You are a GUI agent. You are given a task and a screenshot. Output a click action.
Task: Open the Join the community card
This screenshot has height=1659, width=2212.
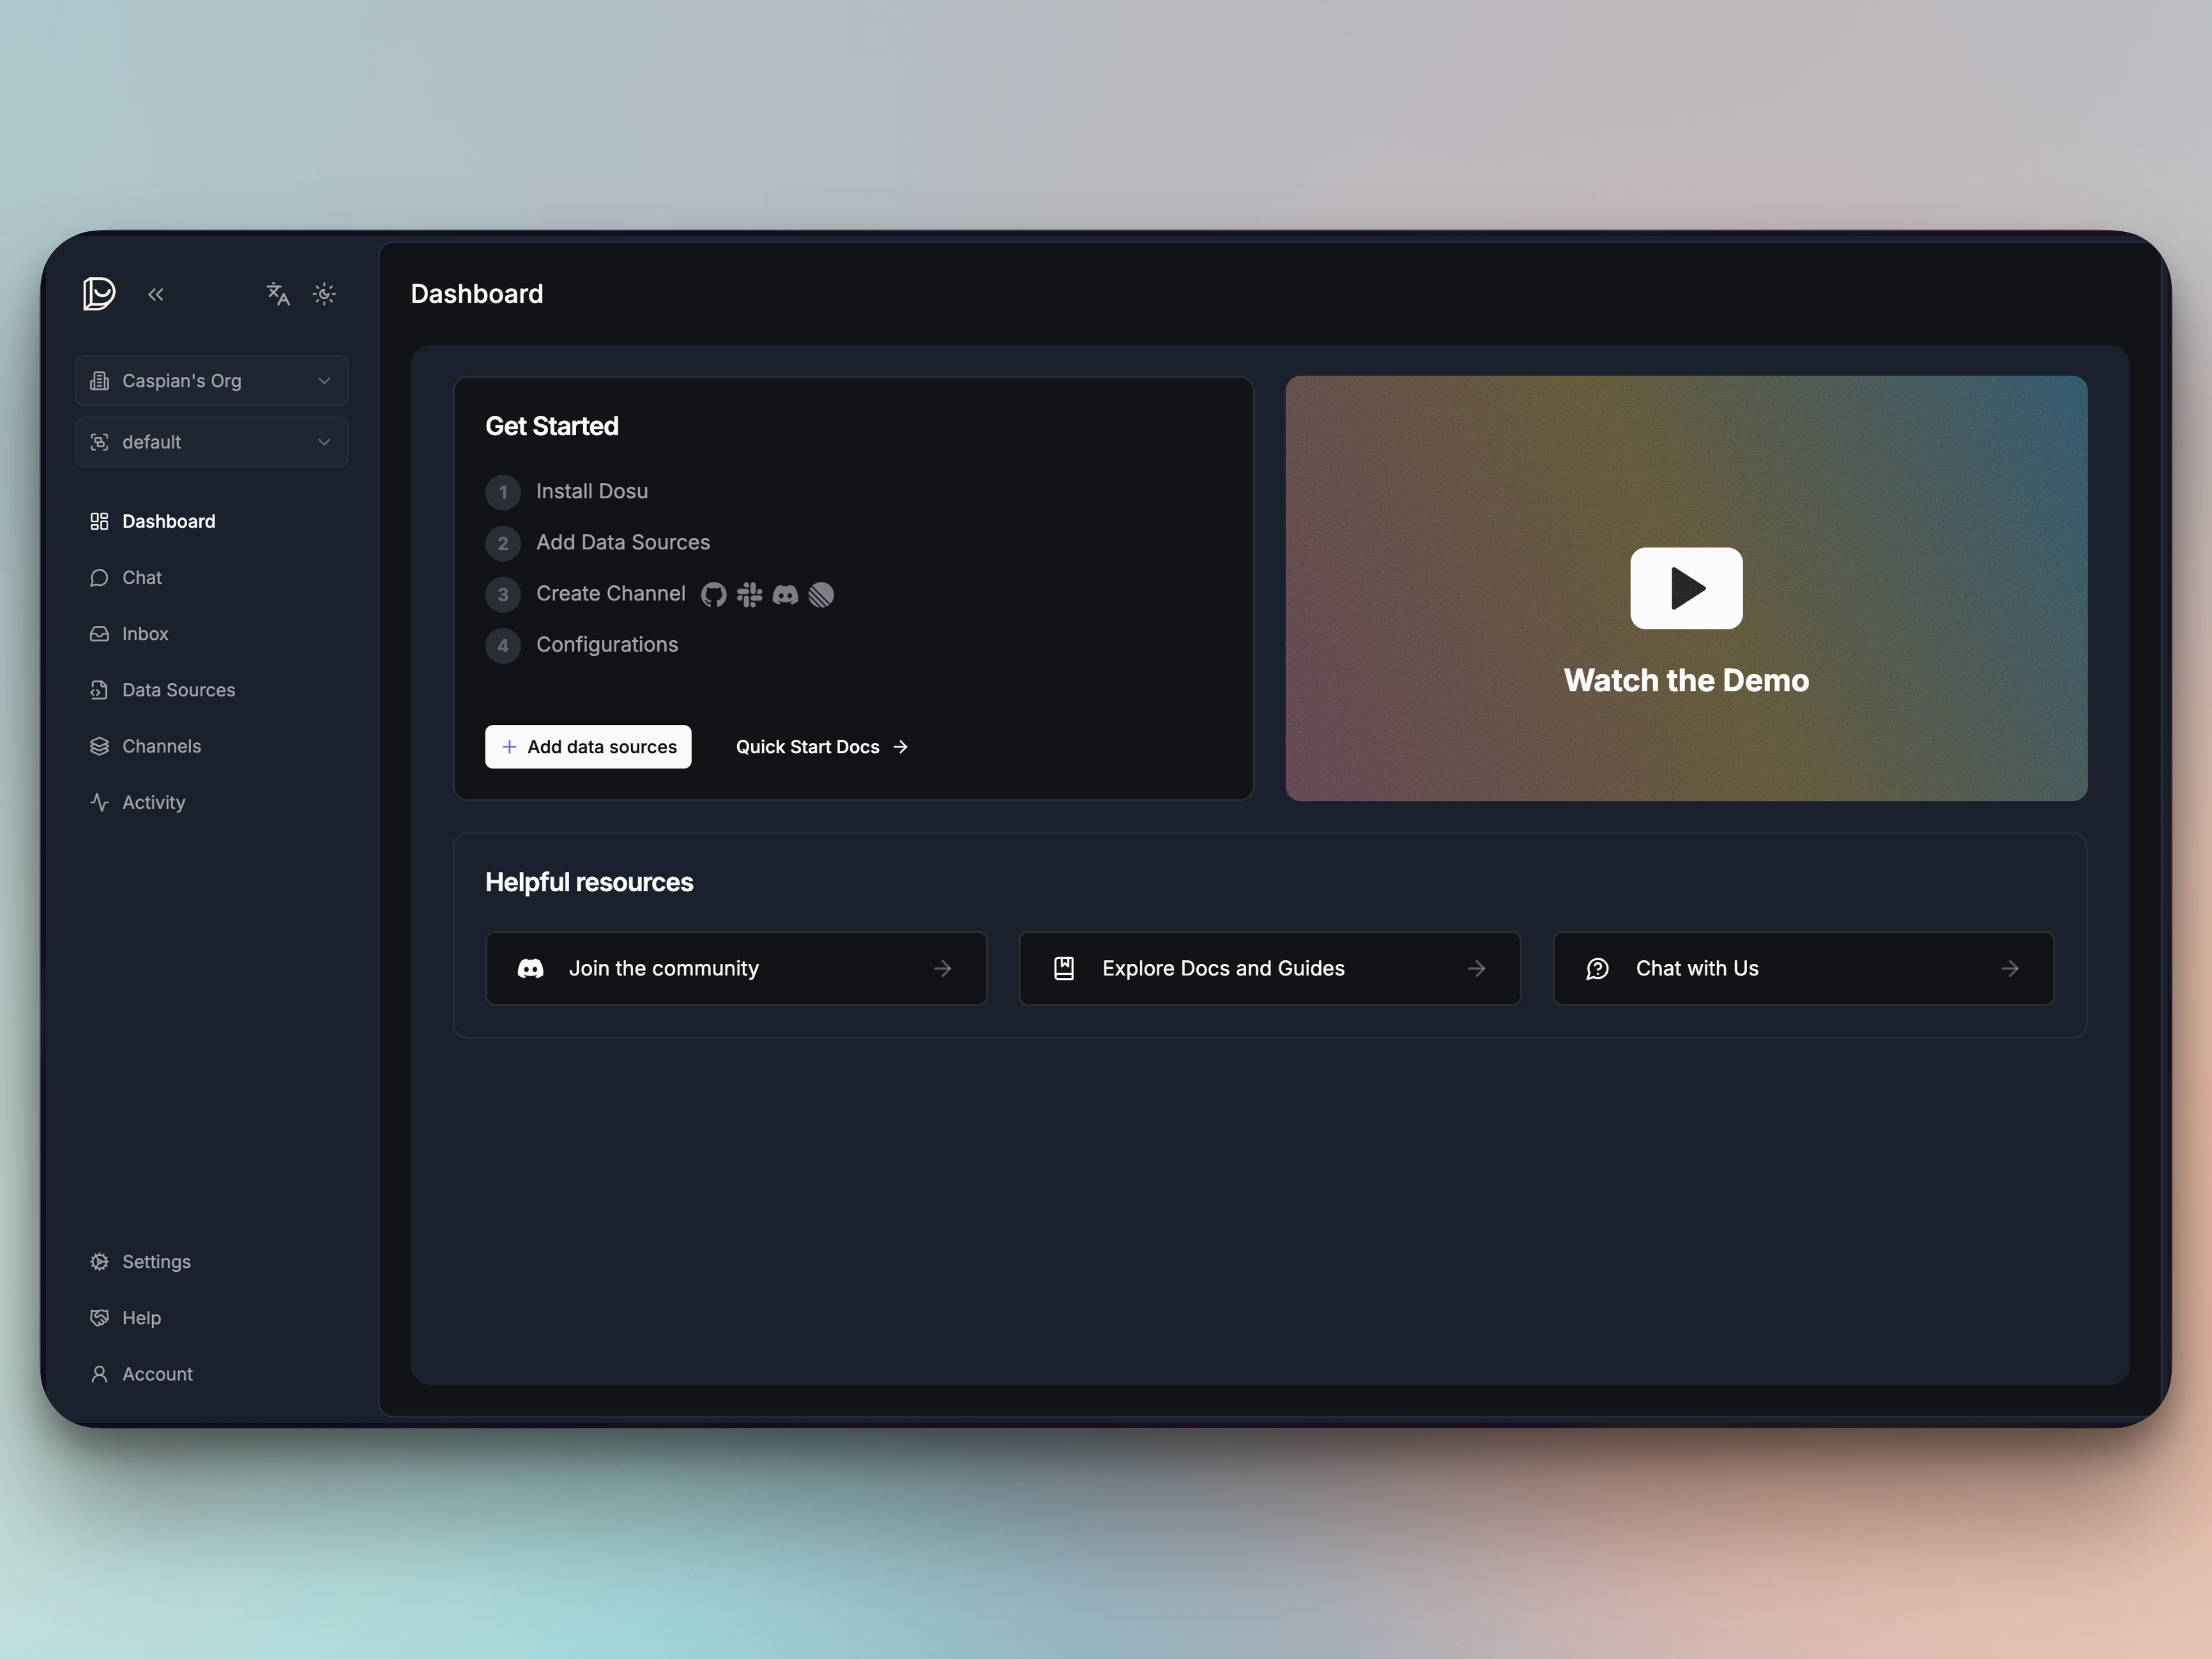tap(735, 968)
